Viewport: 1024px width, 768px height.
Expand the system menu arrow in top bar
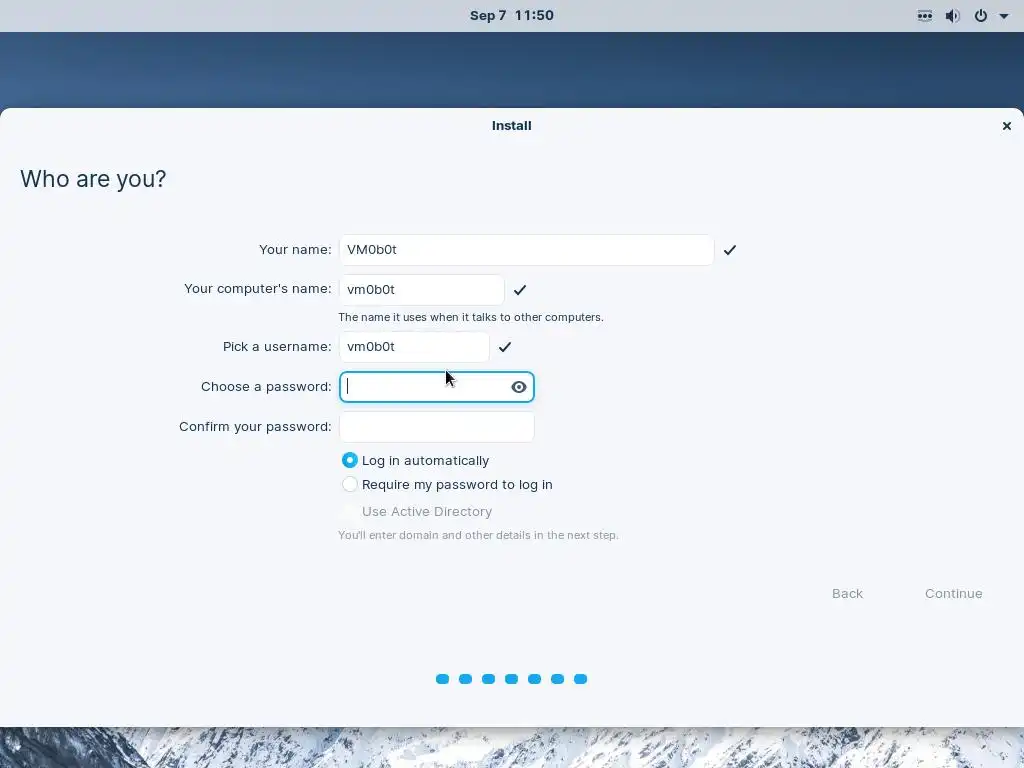tap(1004, 16)
